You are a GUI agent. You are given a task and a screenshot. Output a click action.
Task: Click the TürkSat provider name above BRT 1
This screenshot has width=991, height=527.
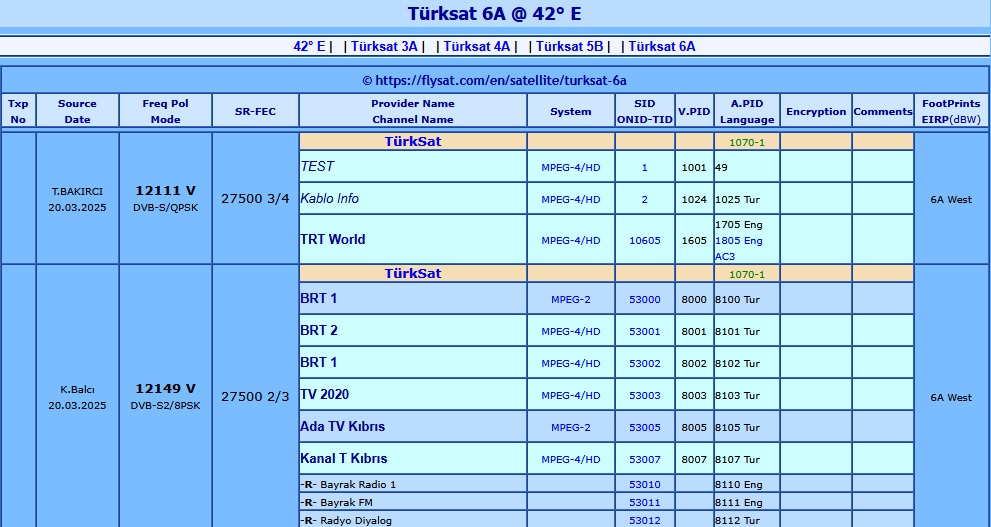(x=413, y=274)
